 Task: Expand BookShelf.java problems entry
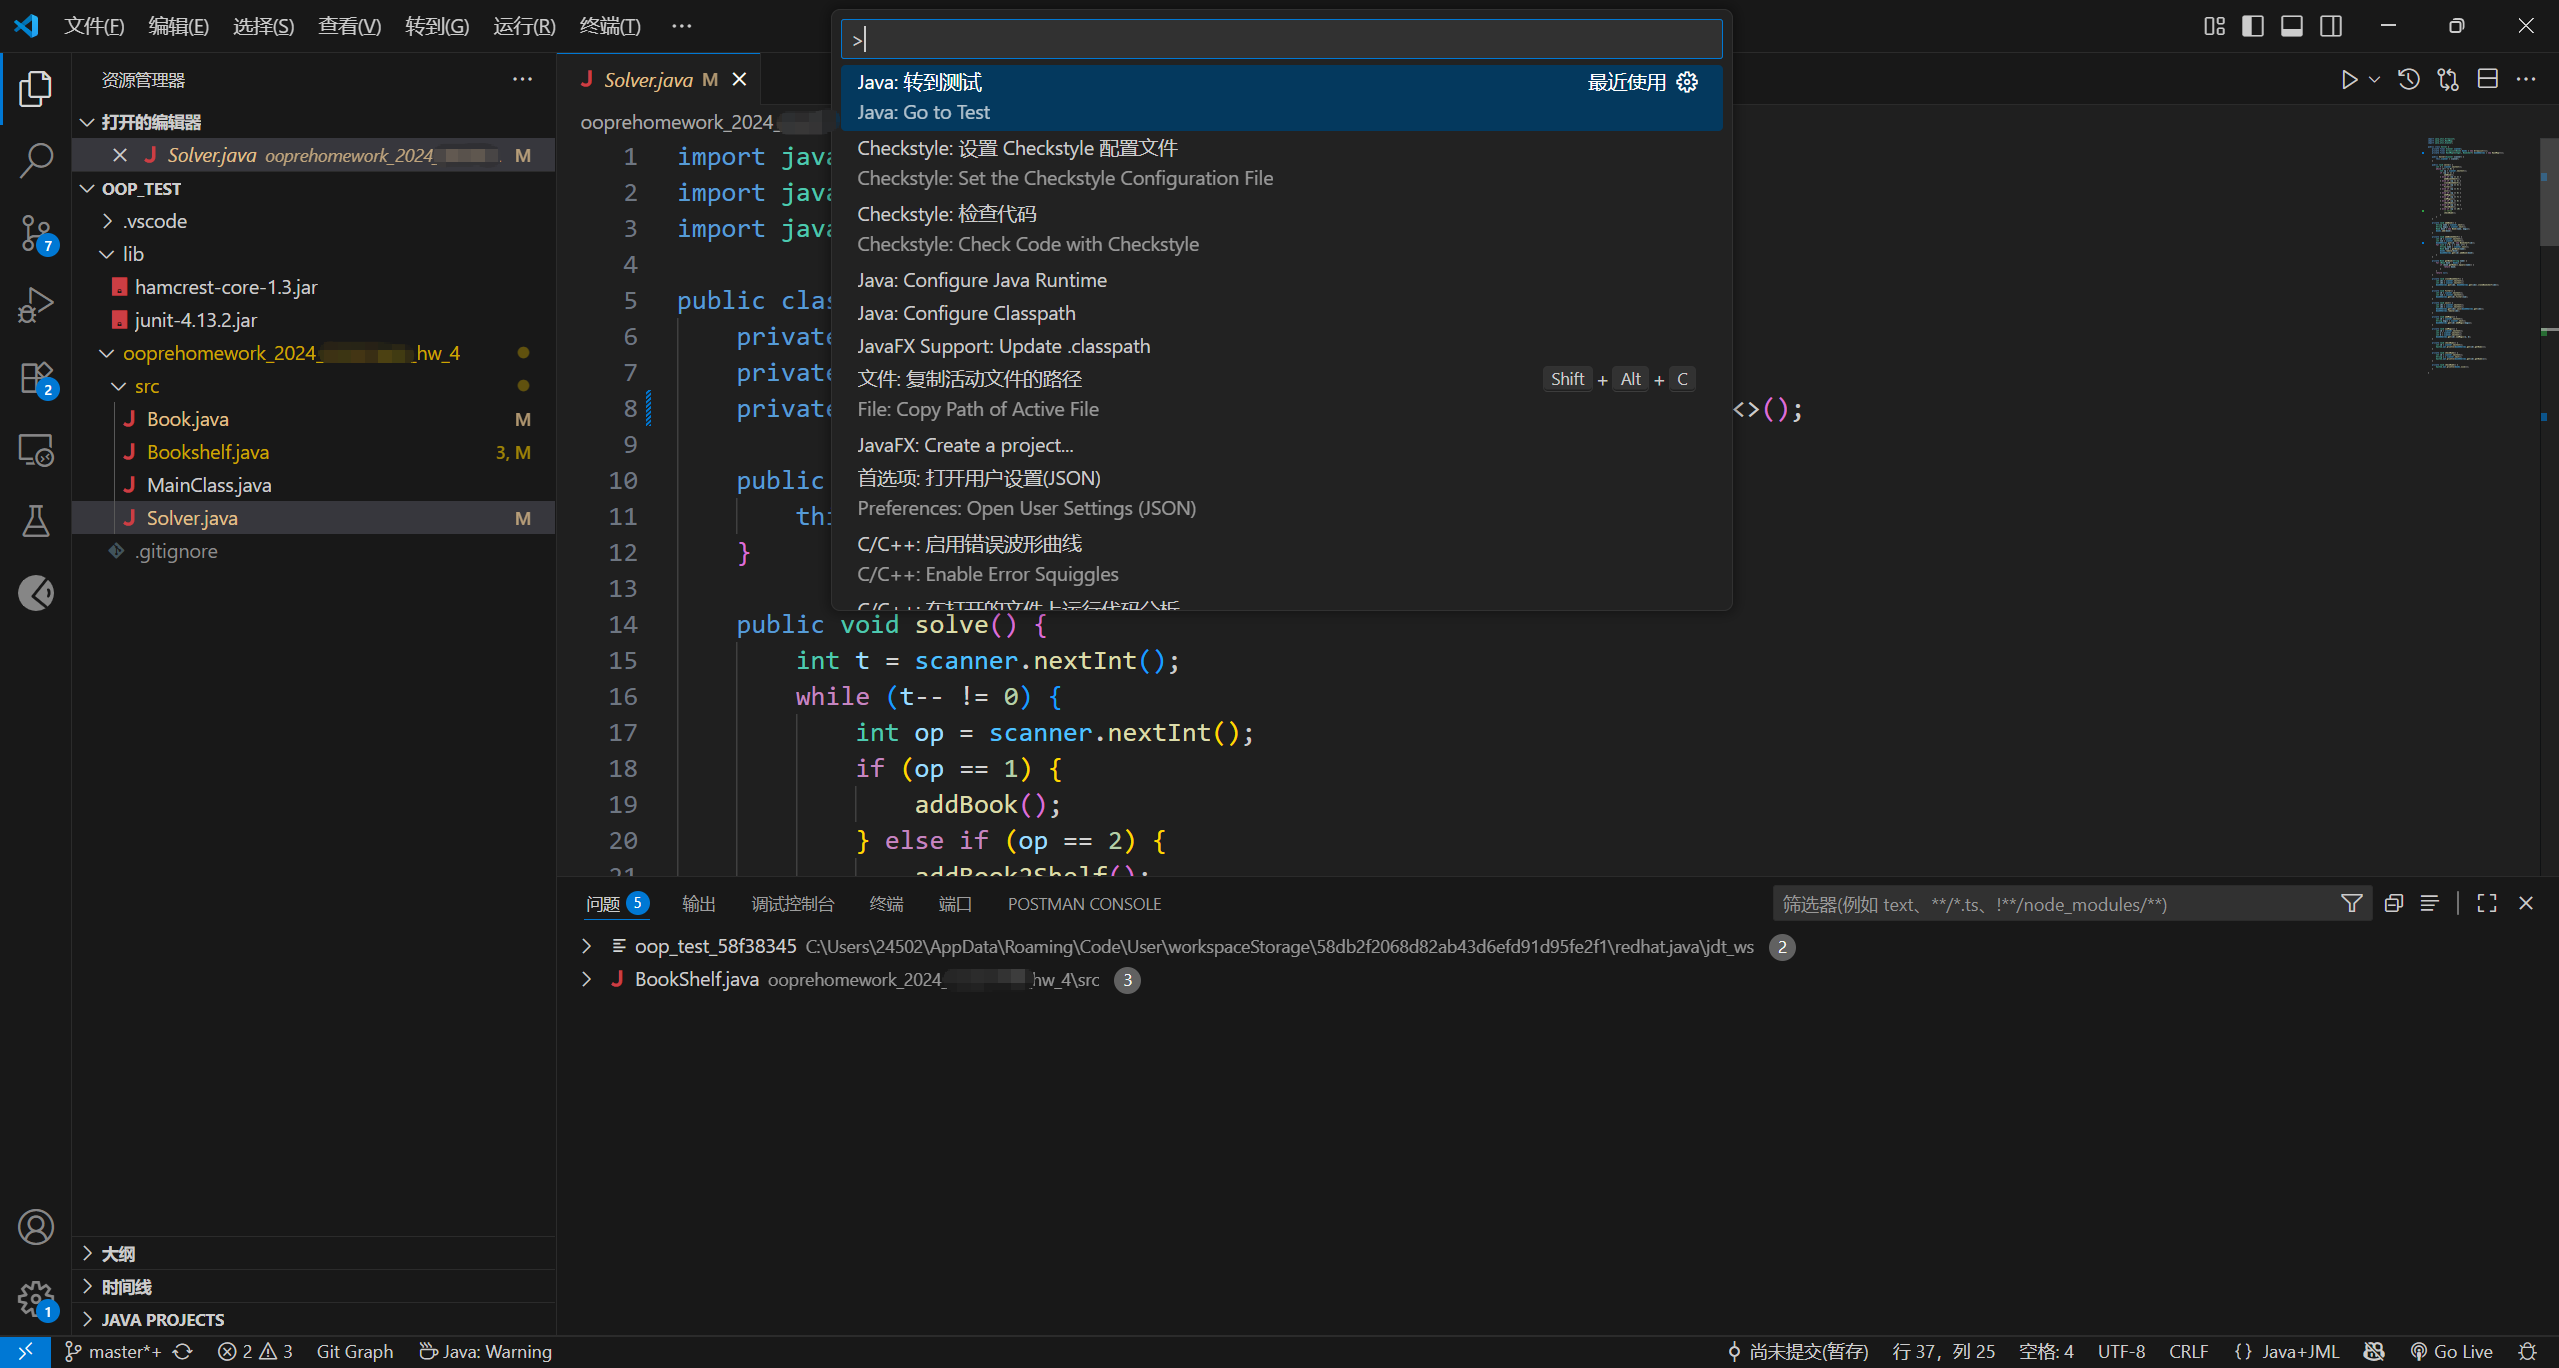(587, 979)
